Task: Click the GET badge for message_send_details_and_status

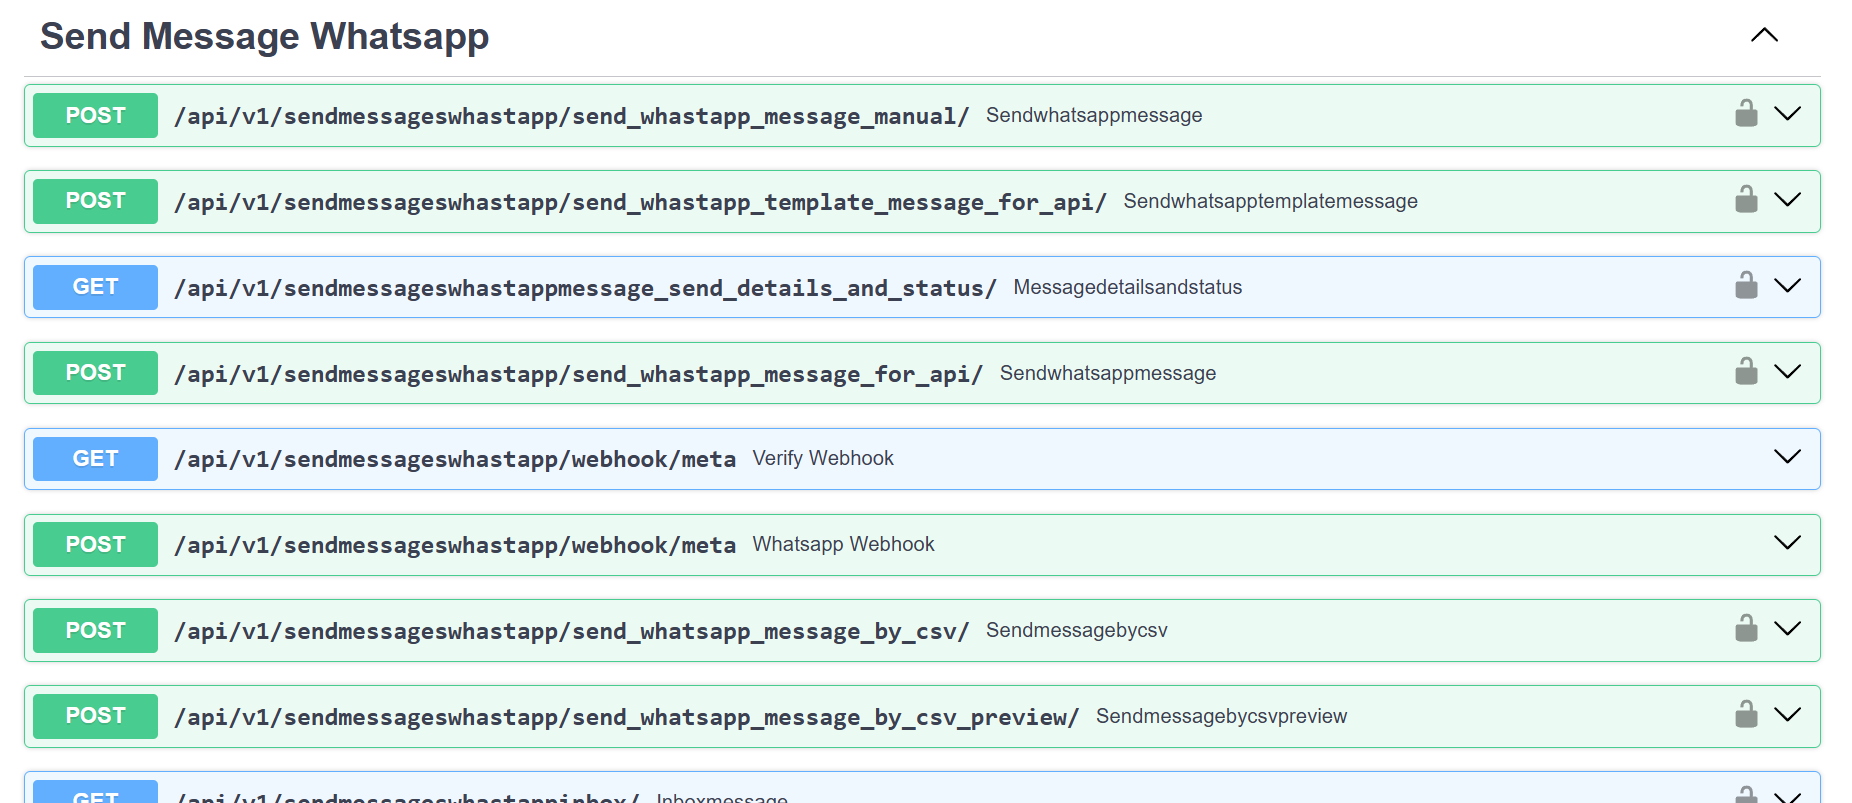Action: (x=96, y=287)
